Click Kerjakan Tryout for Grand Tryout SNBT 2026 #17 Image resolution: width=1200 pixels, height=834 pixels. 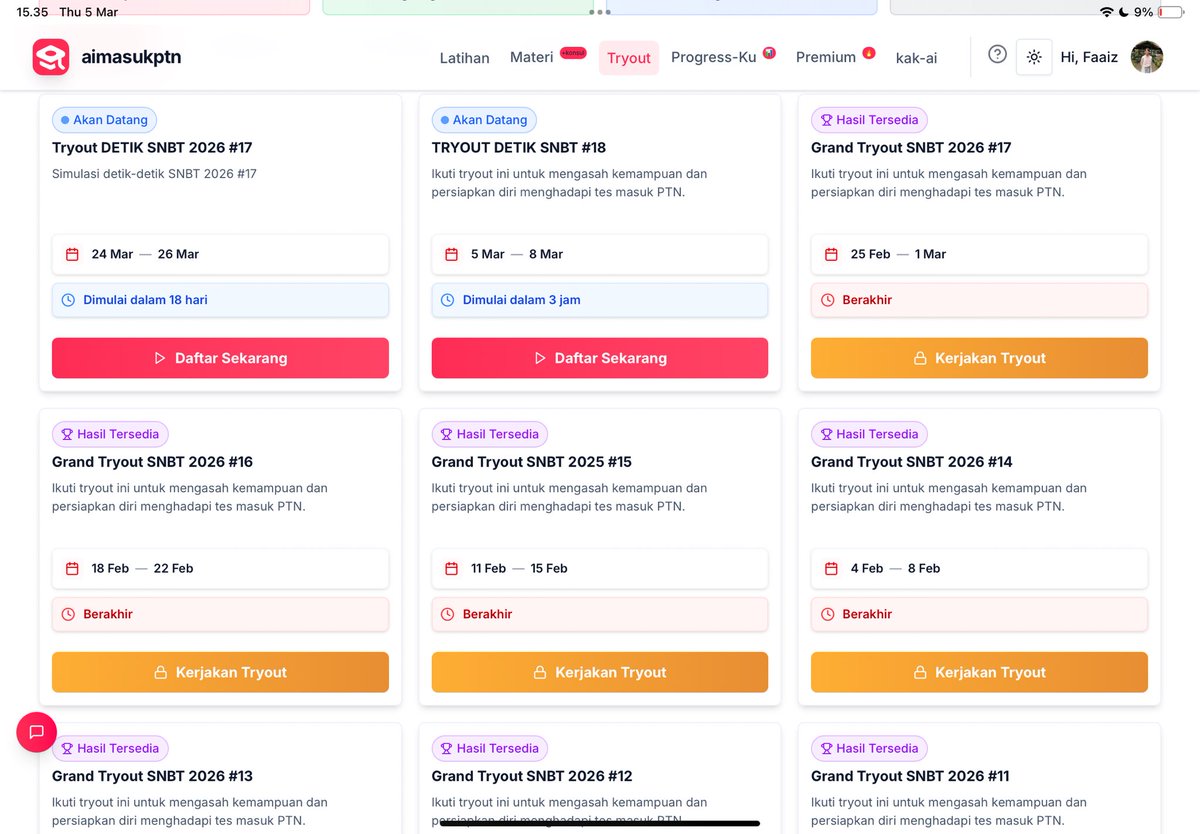979,358
